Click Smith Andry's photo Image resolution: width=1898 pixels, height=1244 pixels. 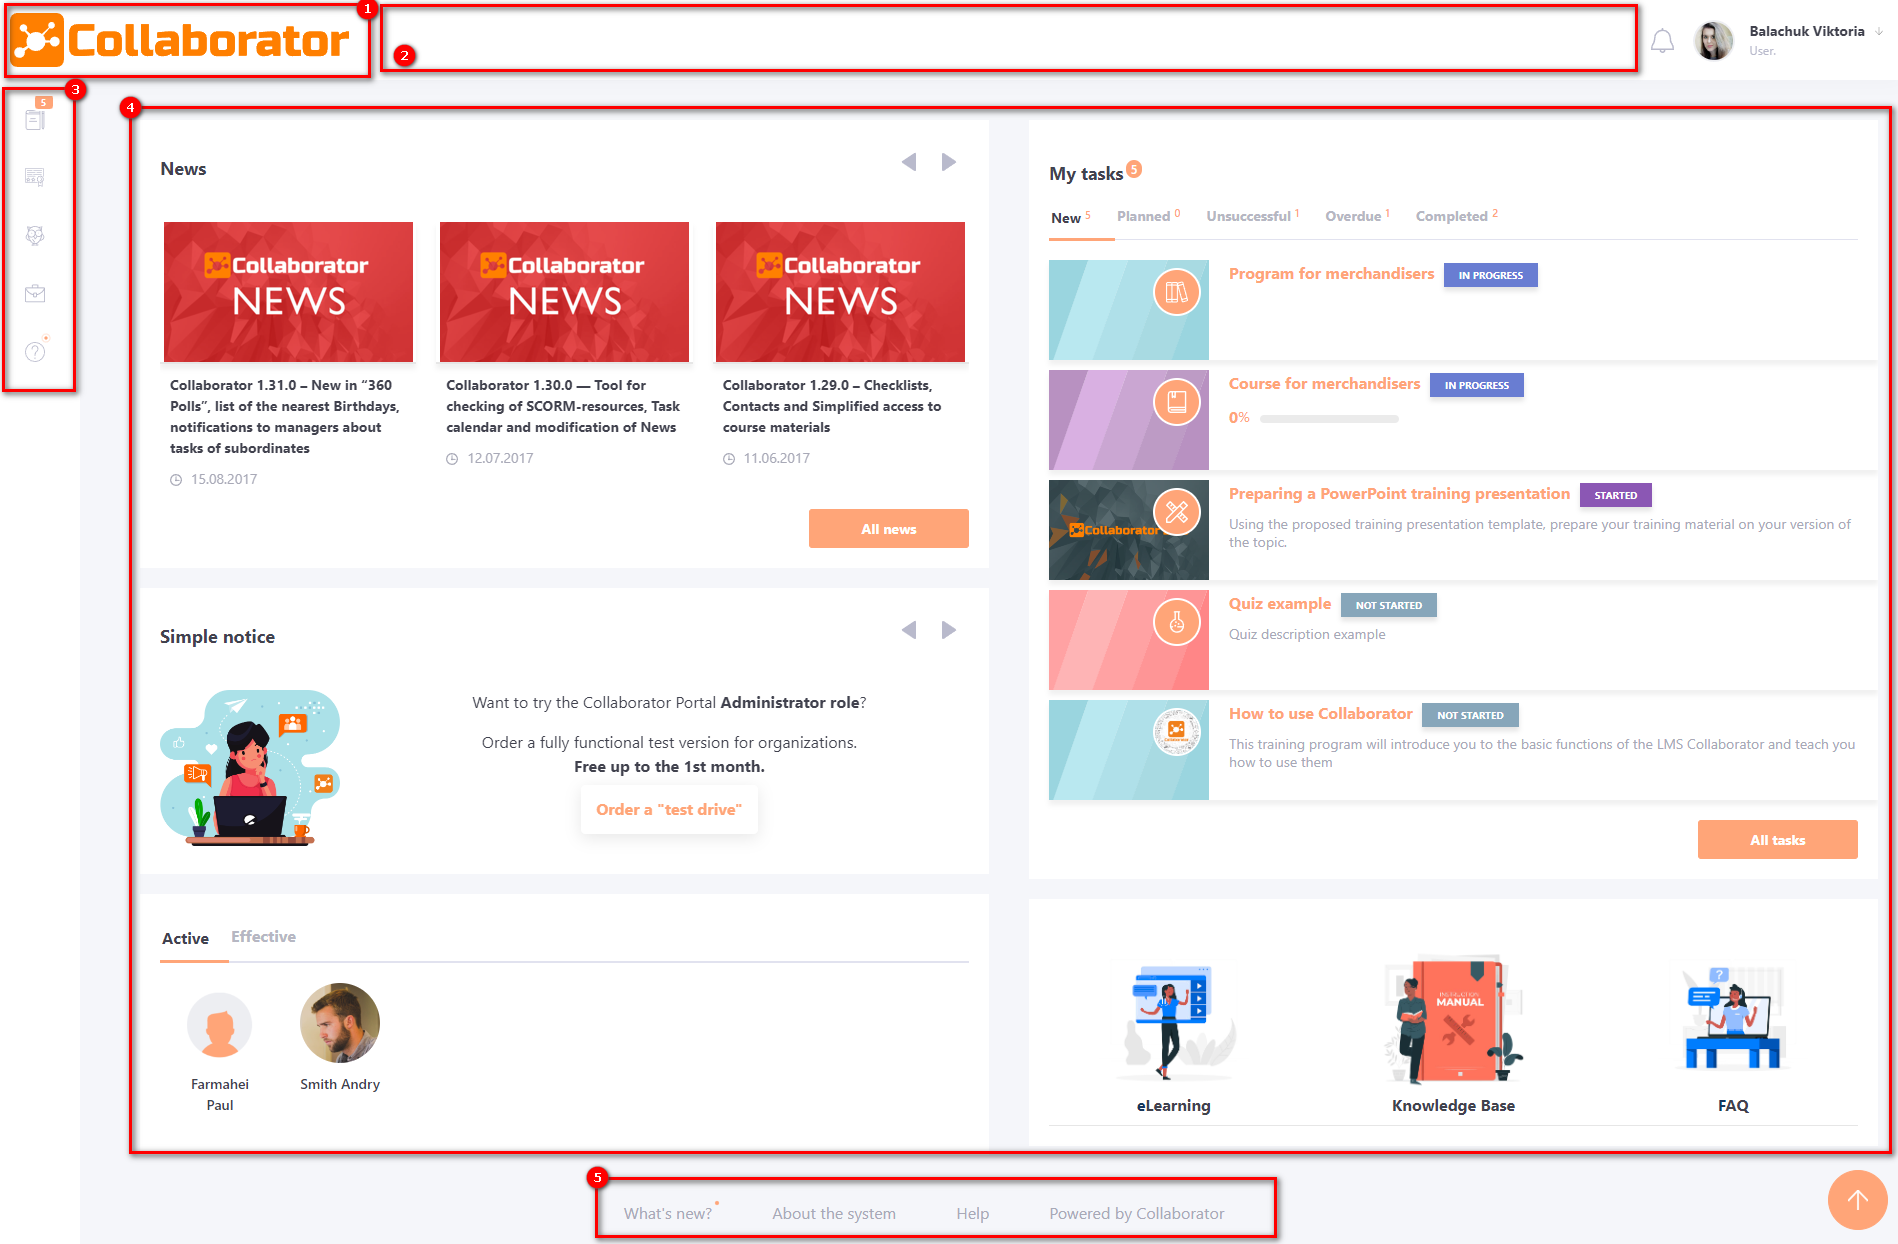340,1023
